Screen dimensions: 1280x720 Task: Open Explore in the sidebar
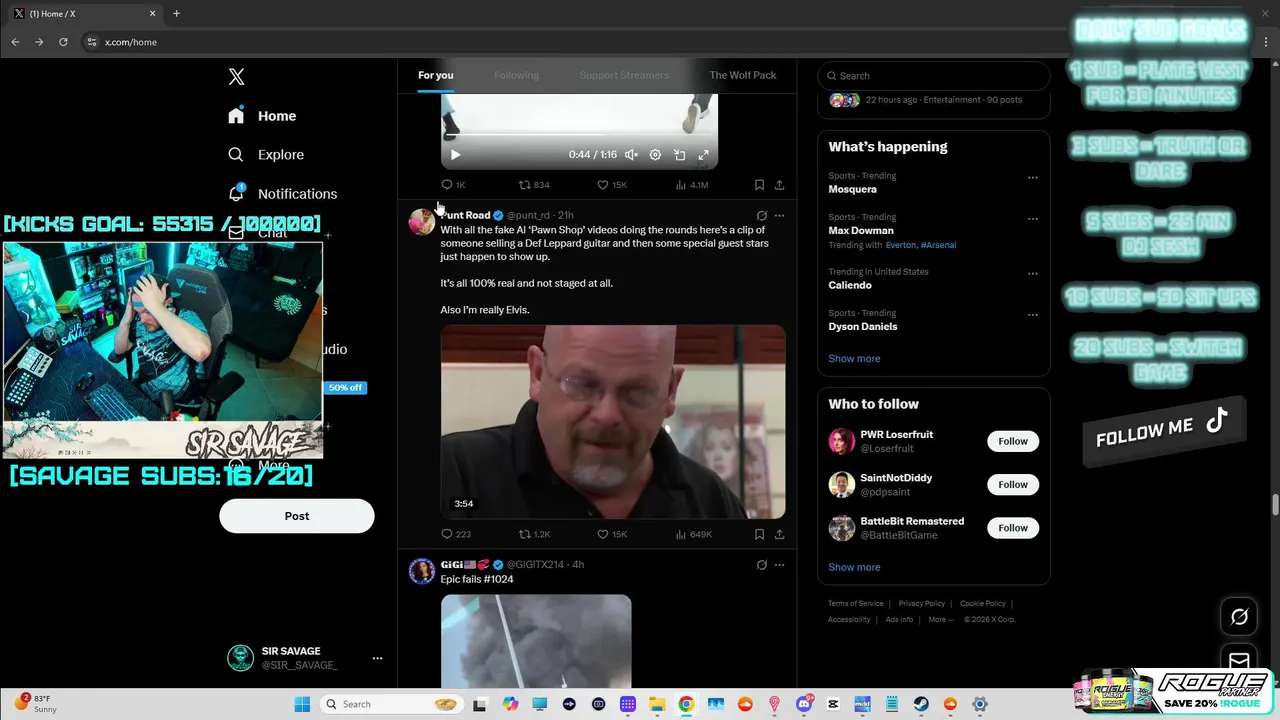click(265, 155)
